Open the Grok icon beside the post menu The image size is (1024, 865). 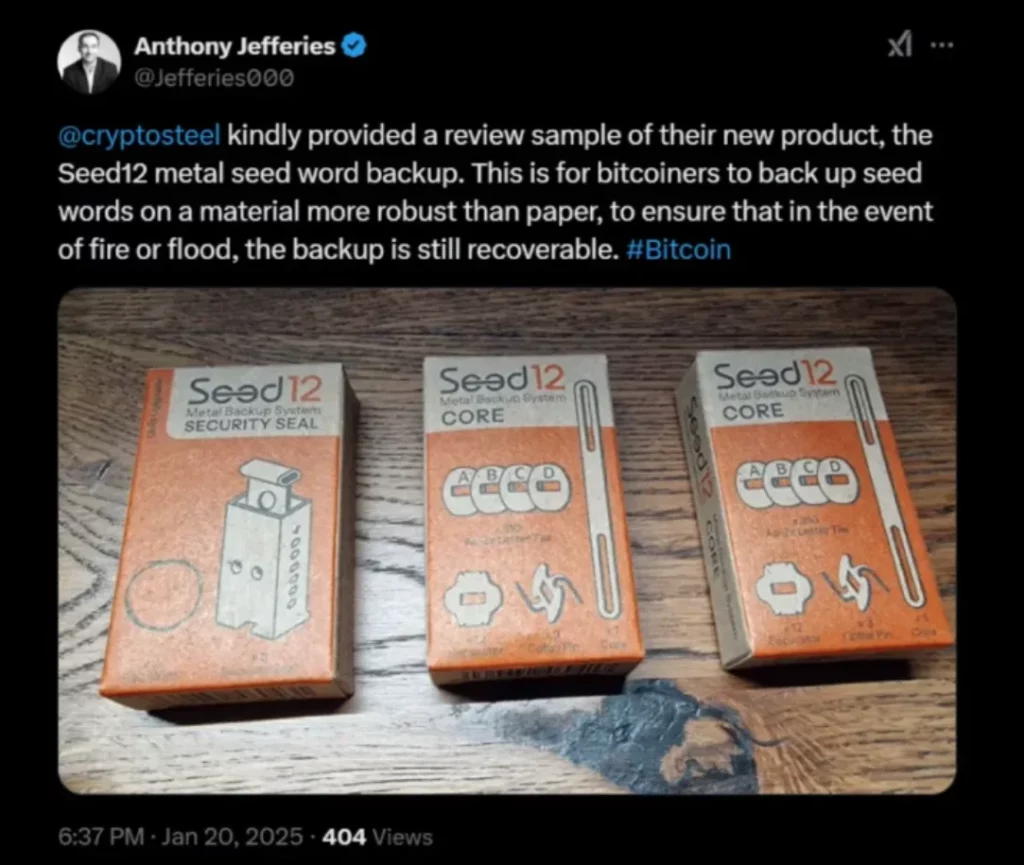pyautogui.click(x=901, y=46)
